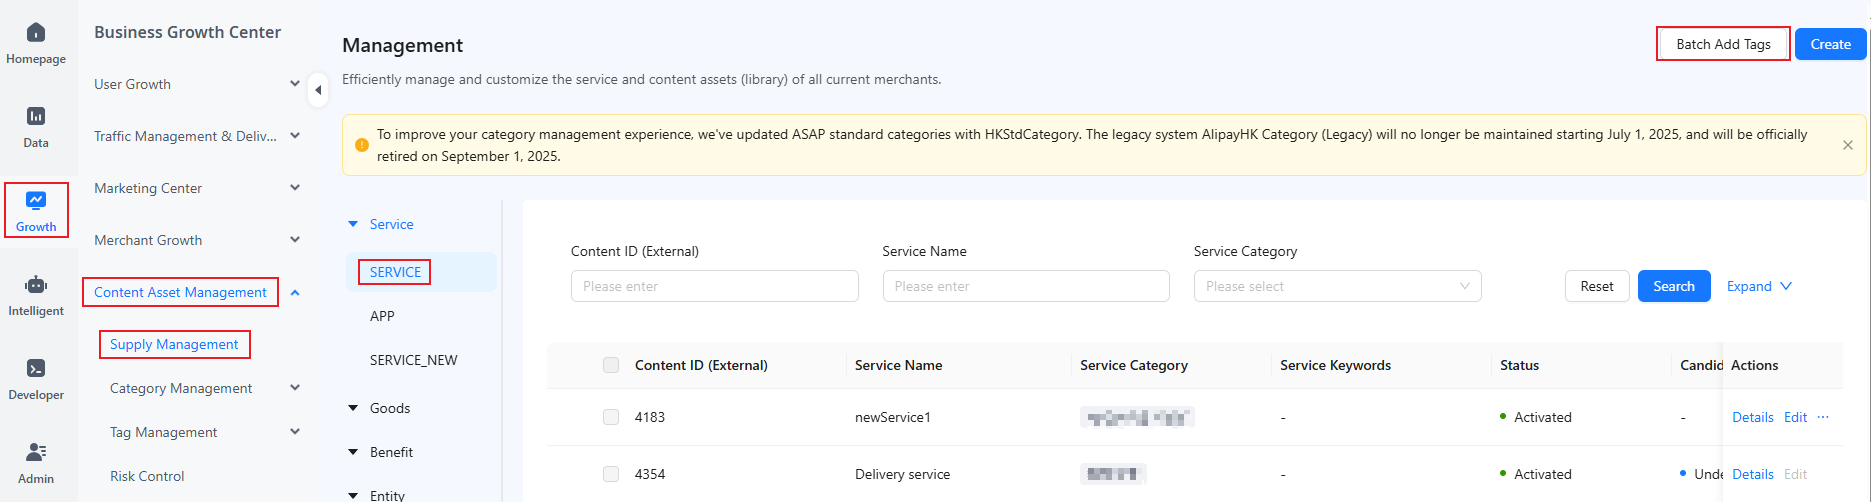The height and width of the screenshot is (502, 1871).
Task: Collapse sidebar with the left arrow handle
Action: tap(318, 90)
